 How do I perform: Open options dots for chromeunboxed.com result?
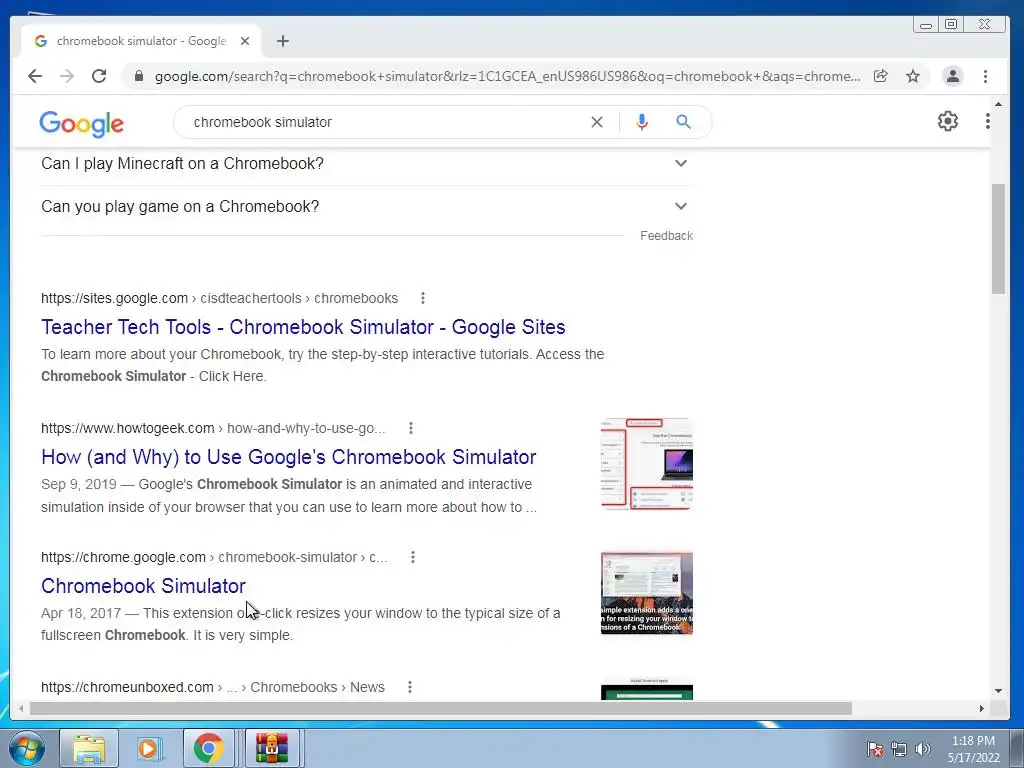pyautogui.click(x=409, y=687)
